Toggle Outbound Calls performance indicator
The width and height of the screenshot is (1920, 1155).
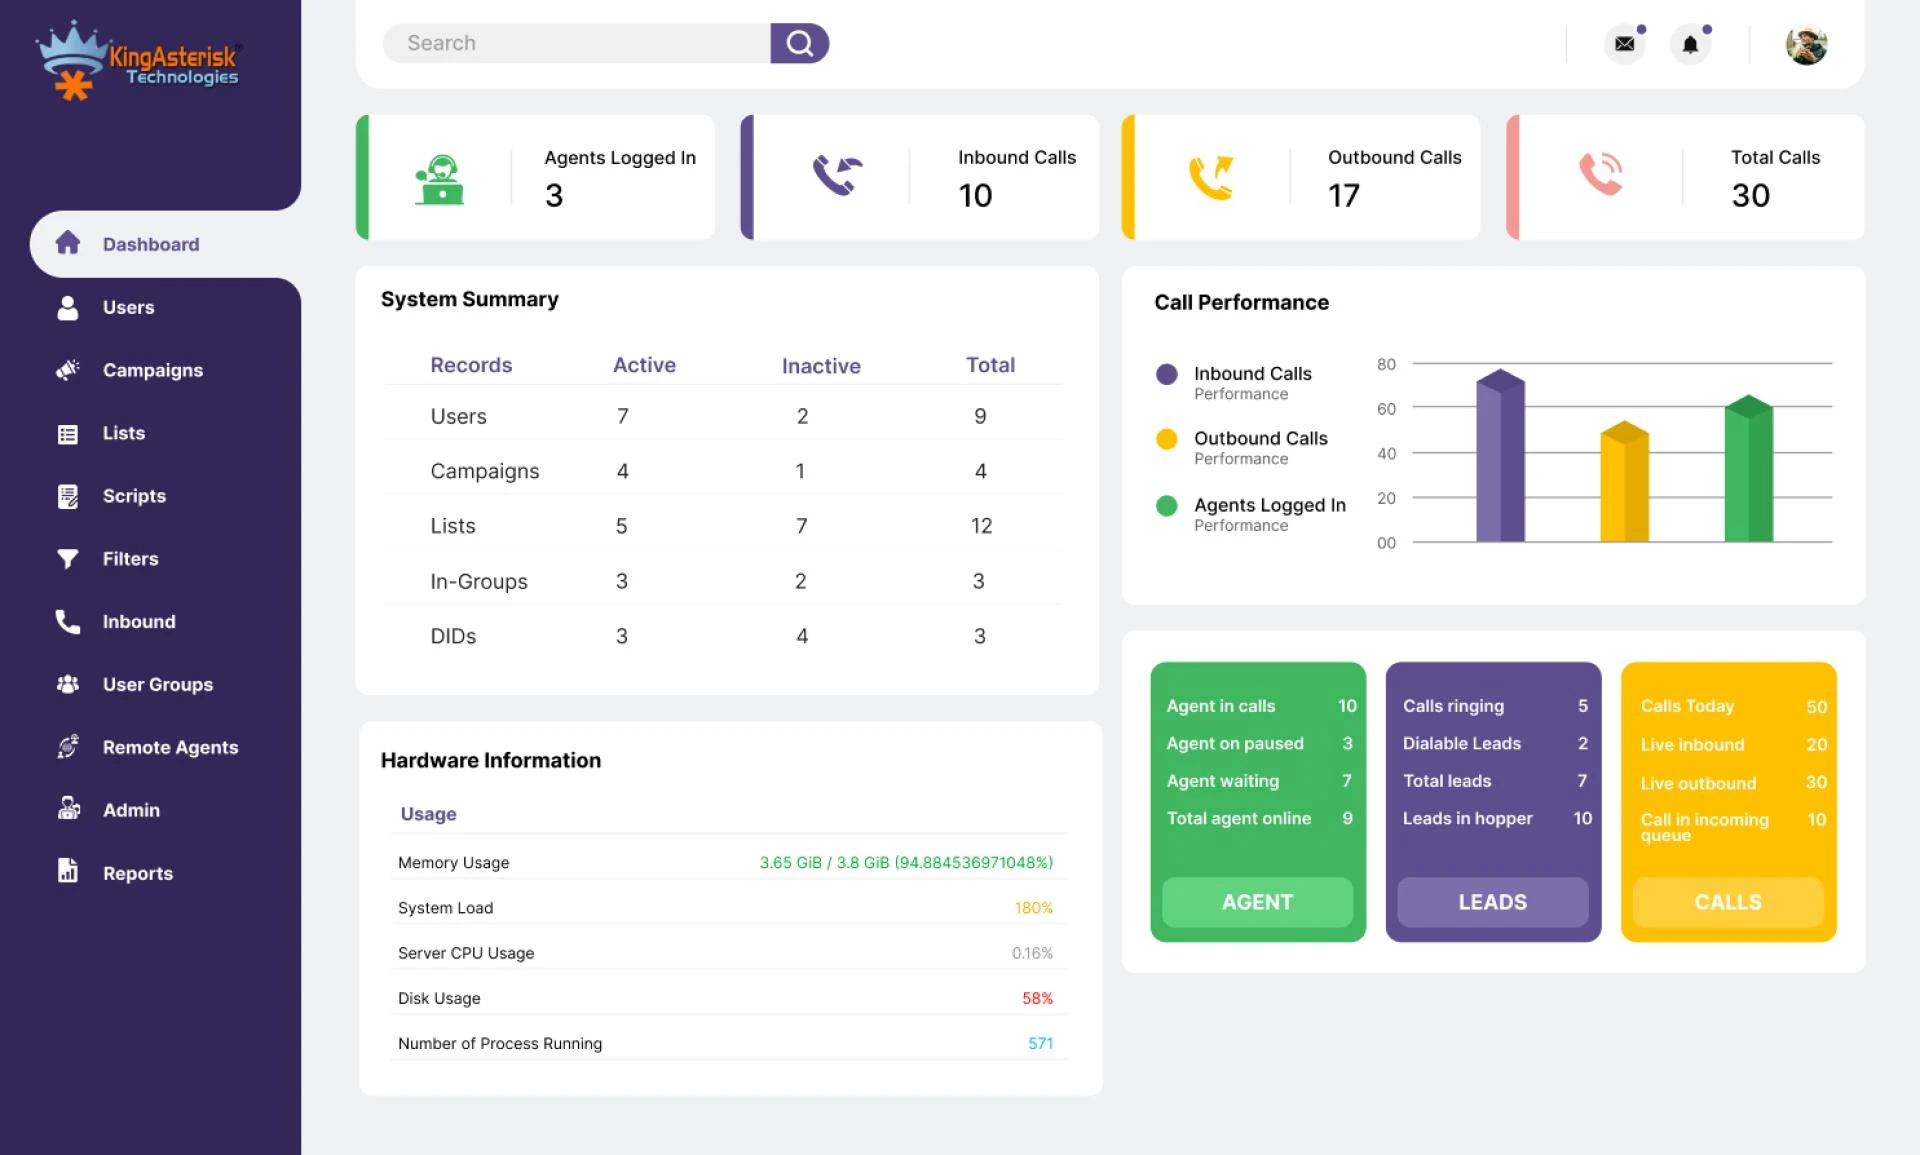point(1166,439)
